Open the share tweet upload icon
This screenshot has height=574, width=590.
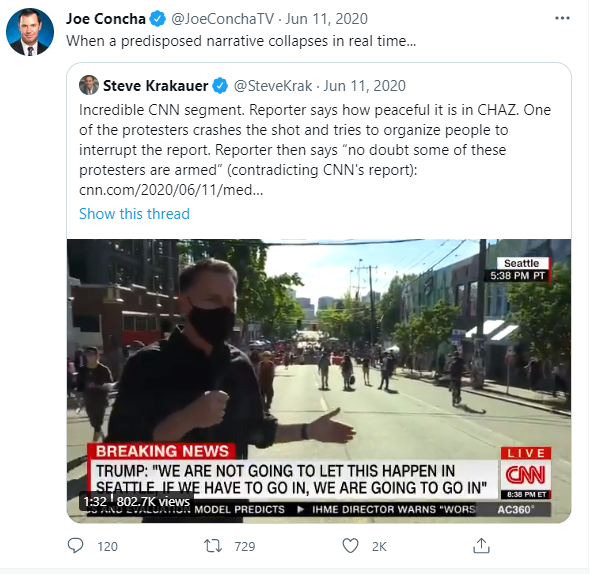[x=481, y=545]
